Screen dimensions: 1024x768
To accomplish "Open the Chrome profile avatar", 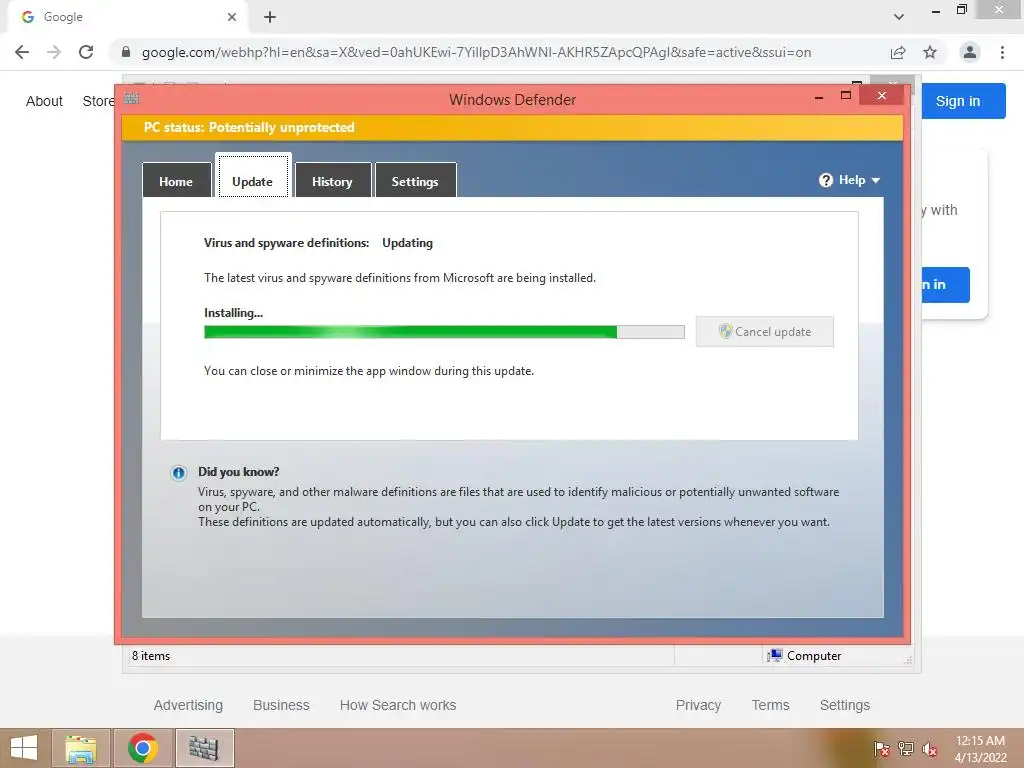I will (970, 52).
